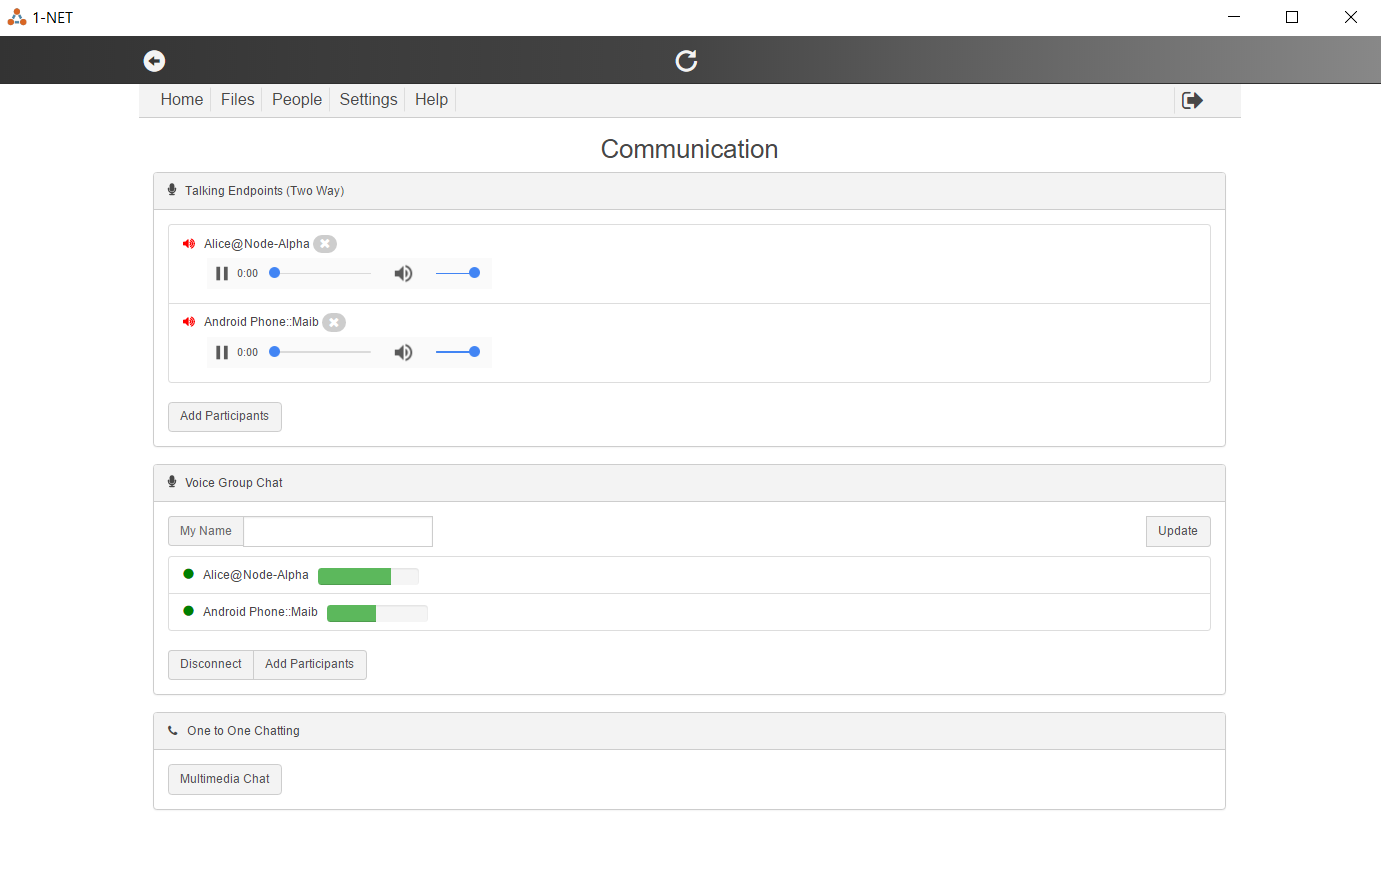This screenshot has height=895, width=1381.
Task: Click red speaker icon beside Alice@Node-Alpha
Action: coord(189,244)
